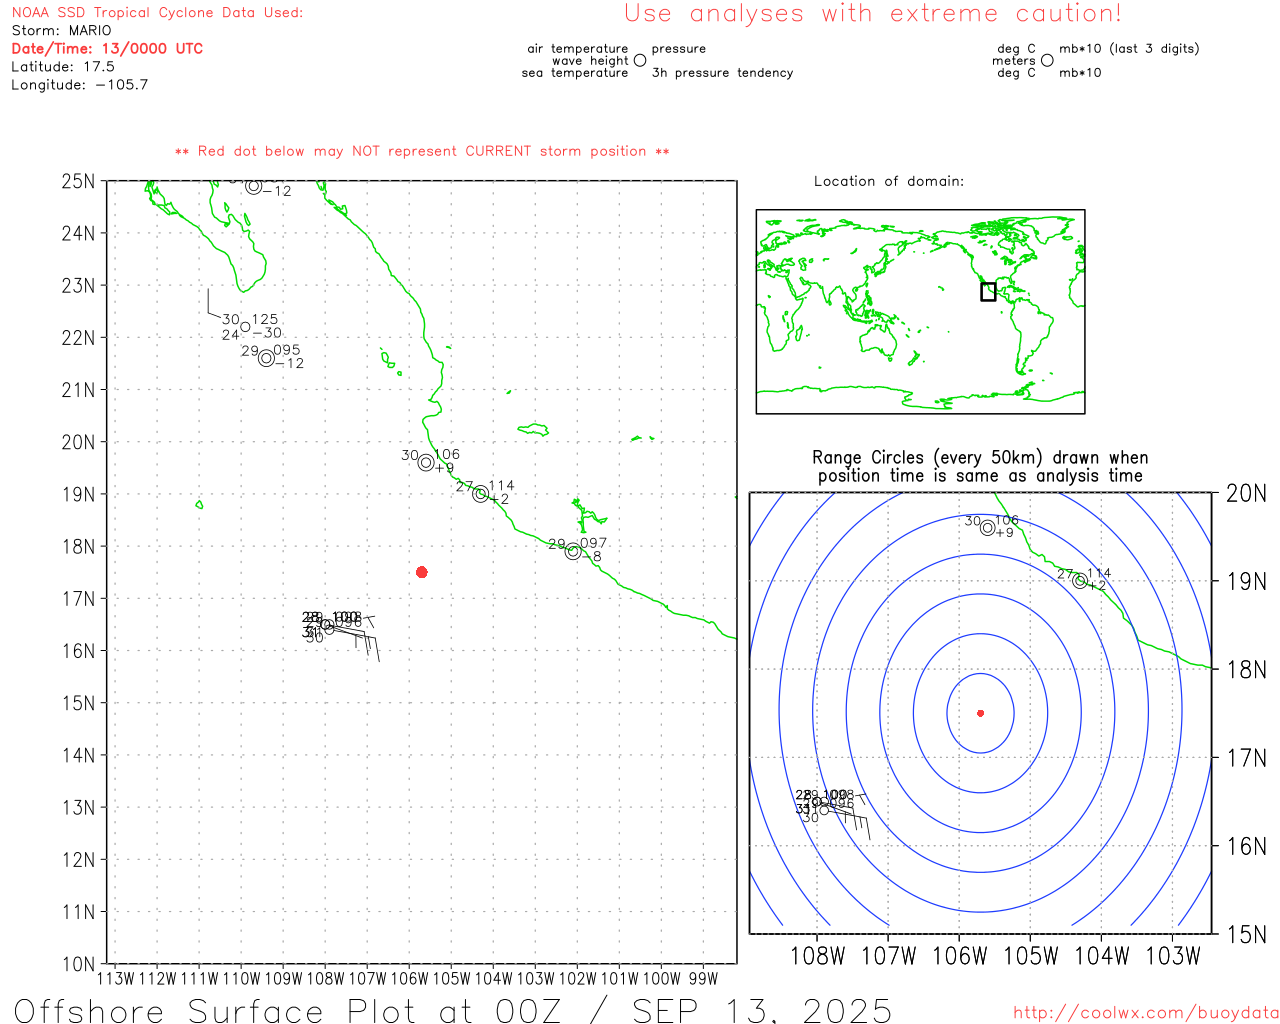This screenshot has width=1280, height=1024.
Task: Click 'Date/Time: 13/0000 UTC' text
Action: tap(107, 49)
